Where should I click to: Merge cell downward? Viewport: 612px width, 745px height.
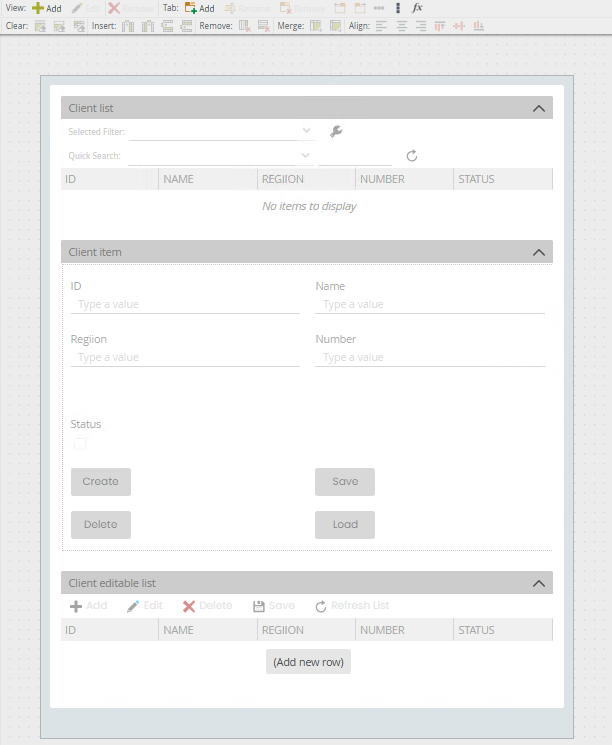(335, 26)
